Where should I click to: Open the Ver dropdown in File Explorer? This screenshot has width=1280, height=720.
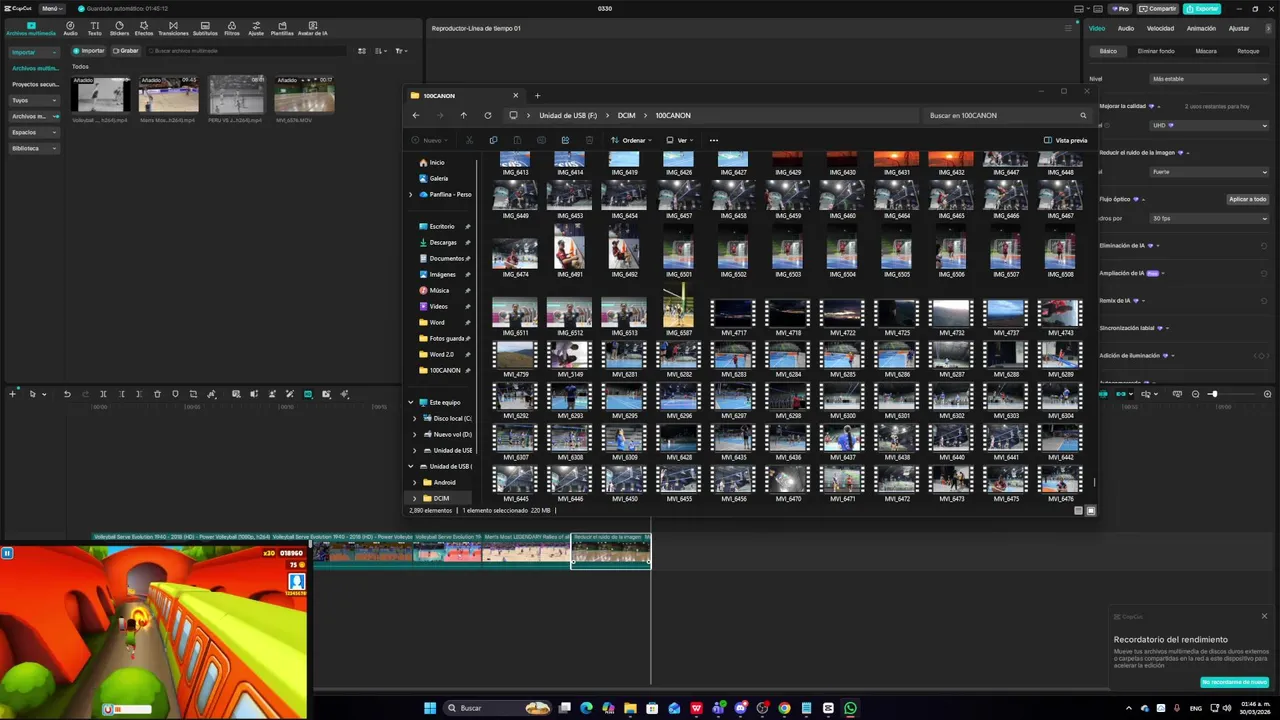681,140
